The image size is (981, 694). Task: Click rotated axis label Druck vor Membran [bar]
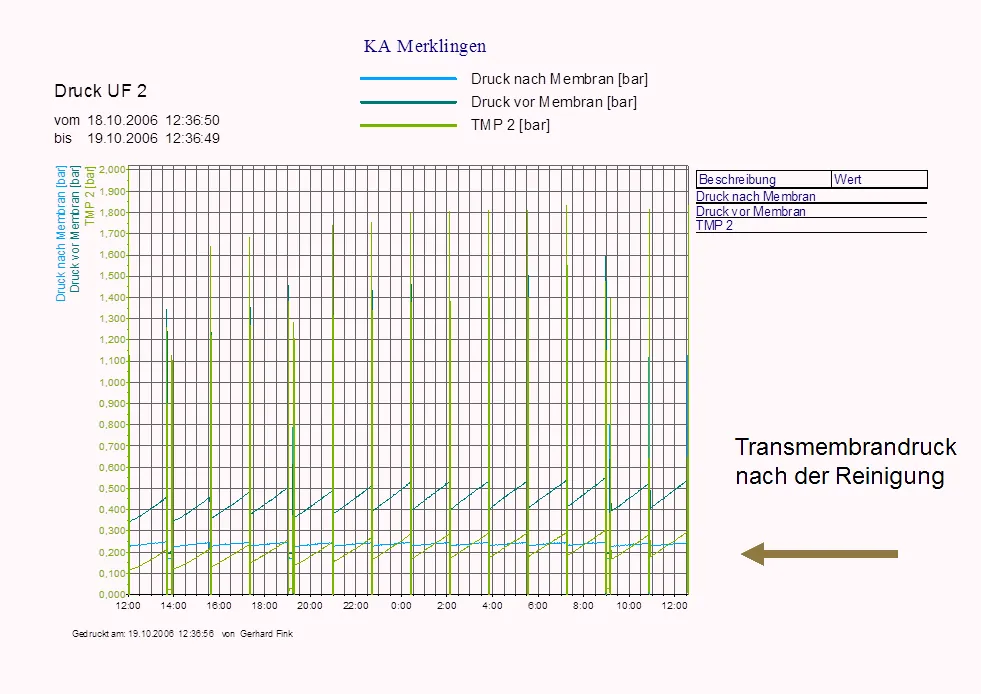point(75,229)
